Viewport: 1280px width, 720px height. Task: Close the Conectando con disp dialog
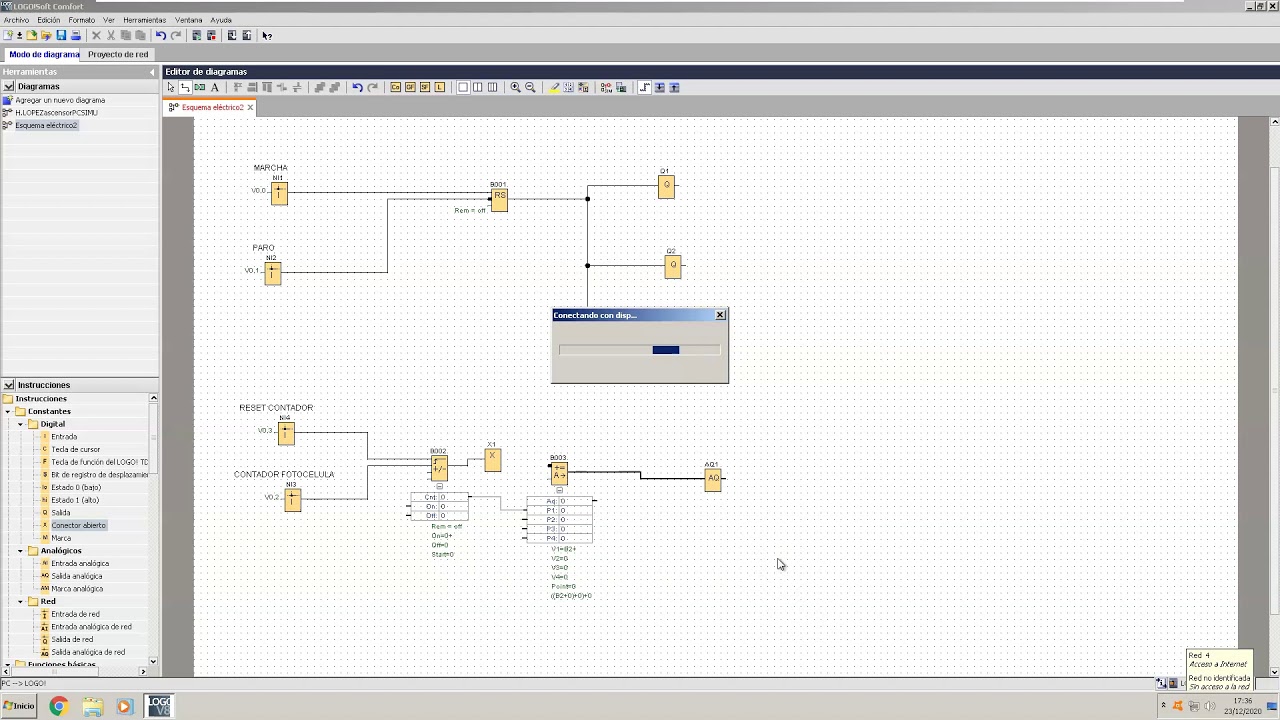720,315
